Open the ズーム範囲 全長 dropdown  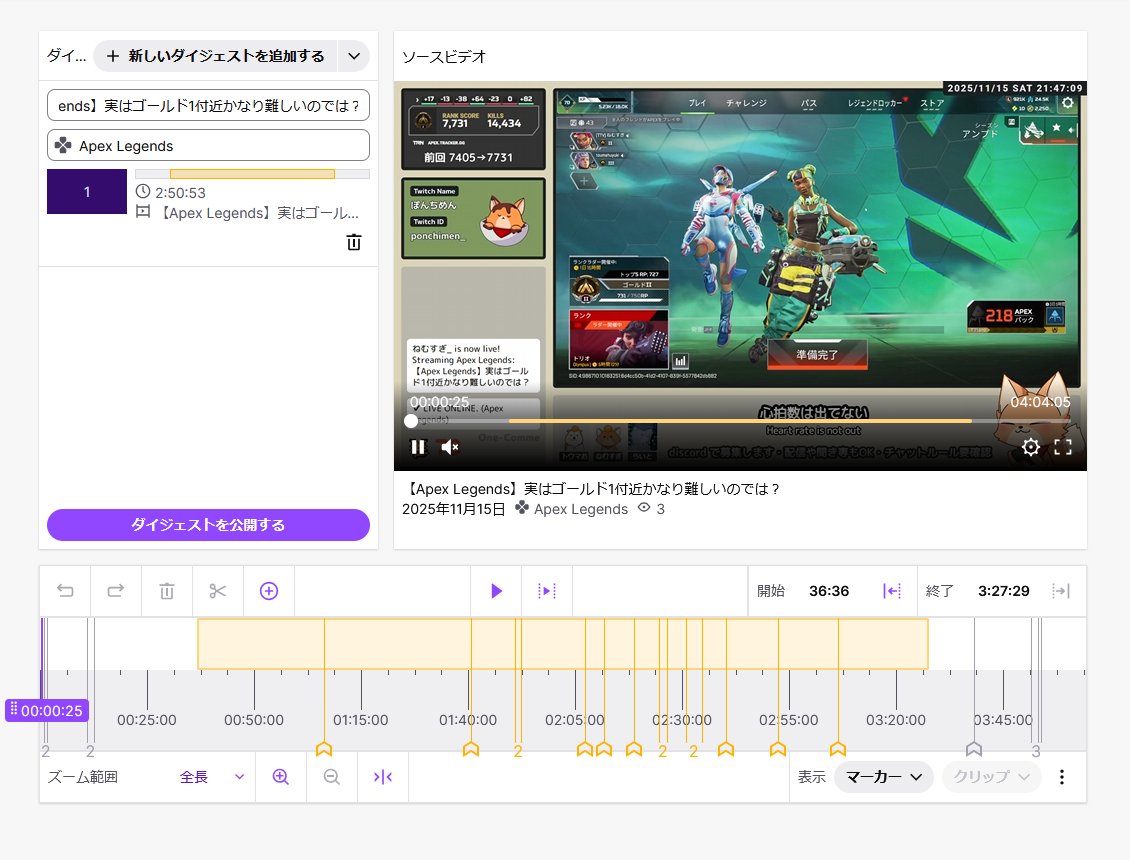tap(212, 777)
